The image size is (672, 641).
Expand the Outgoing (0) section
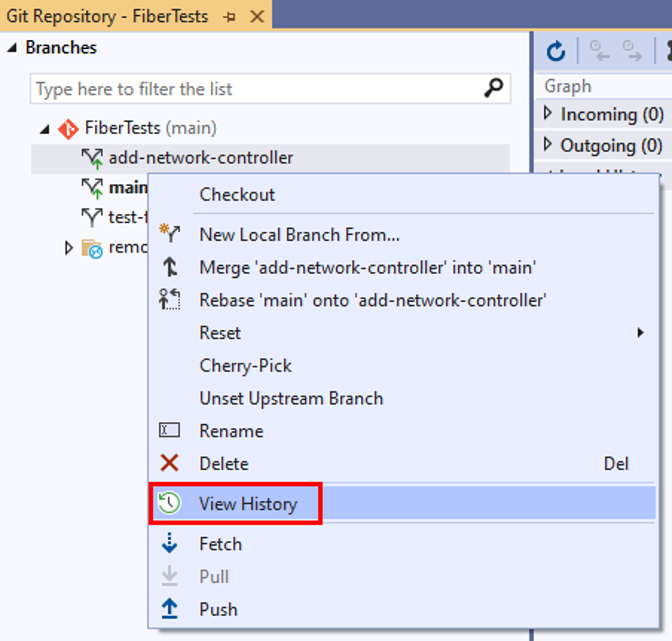(x=548, y=145)
